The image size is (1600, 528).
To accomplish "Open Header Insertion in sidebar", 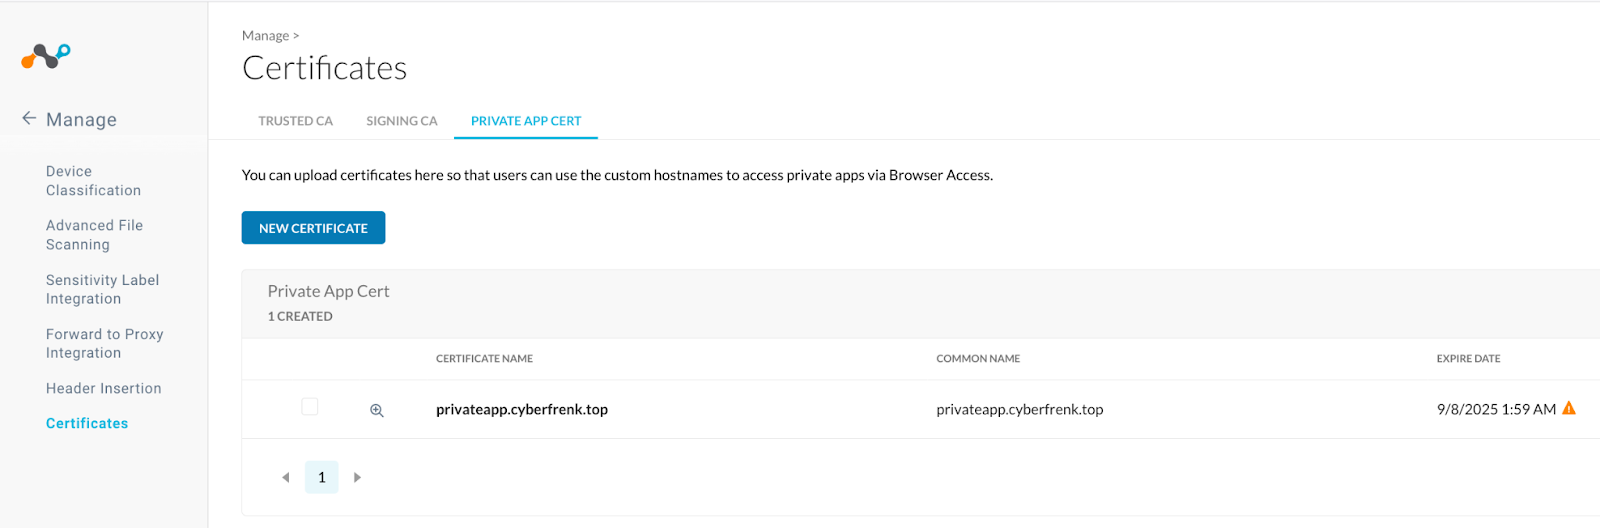I will pyautogui.click(x=104, y=388).
